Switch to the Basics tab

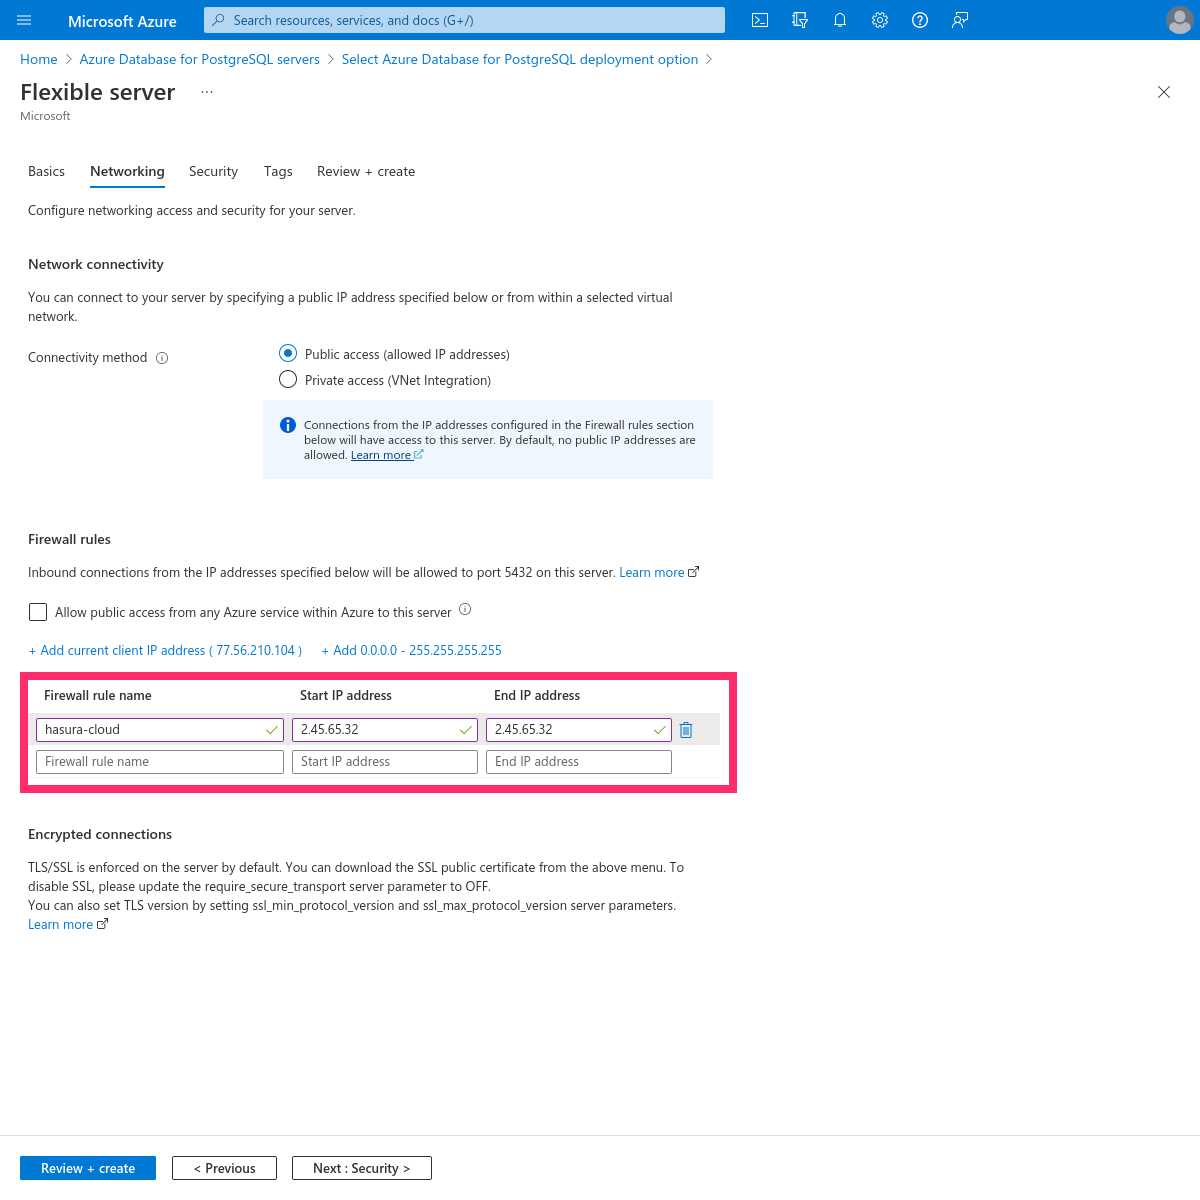(x=46, y=171)
